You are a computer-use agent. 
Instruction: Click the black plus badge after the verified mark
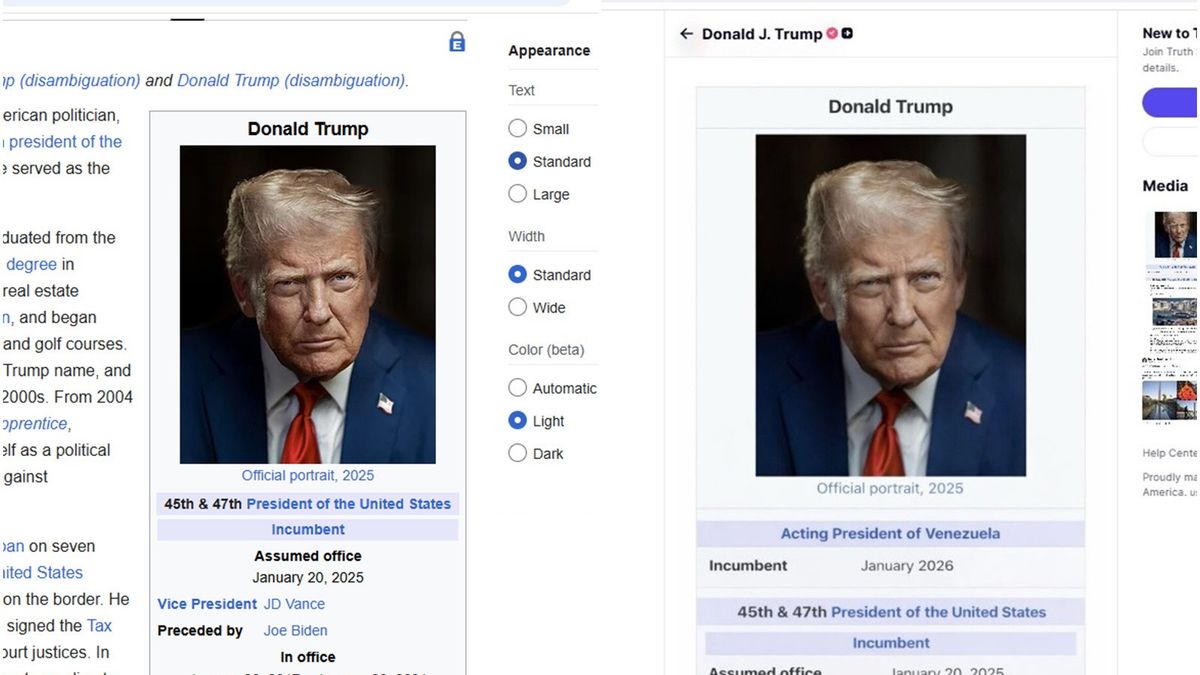coord(847,34)
